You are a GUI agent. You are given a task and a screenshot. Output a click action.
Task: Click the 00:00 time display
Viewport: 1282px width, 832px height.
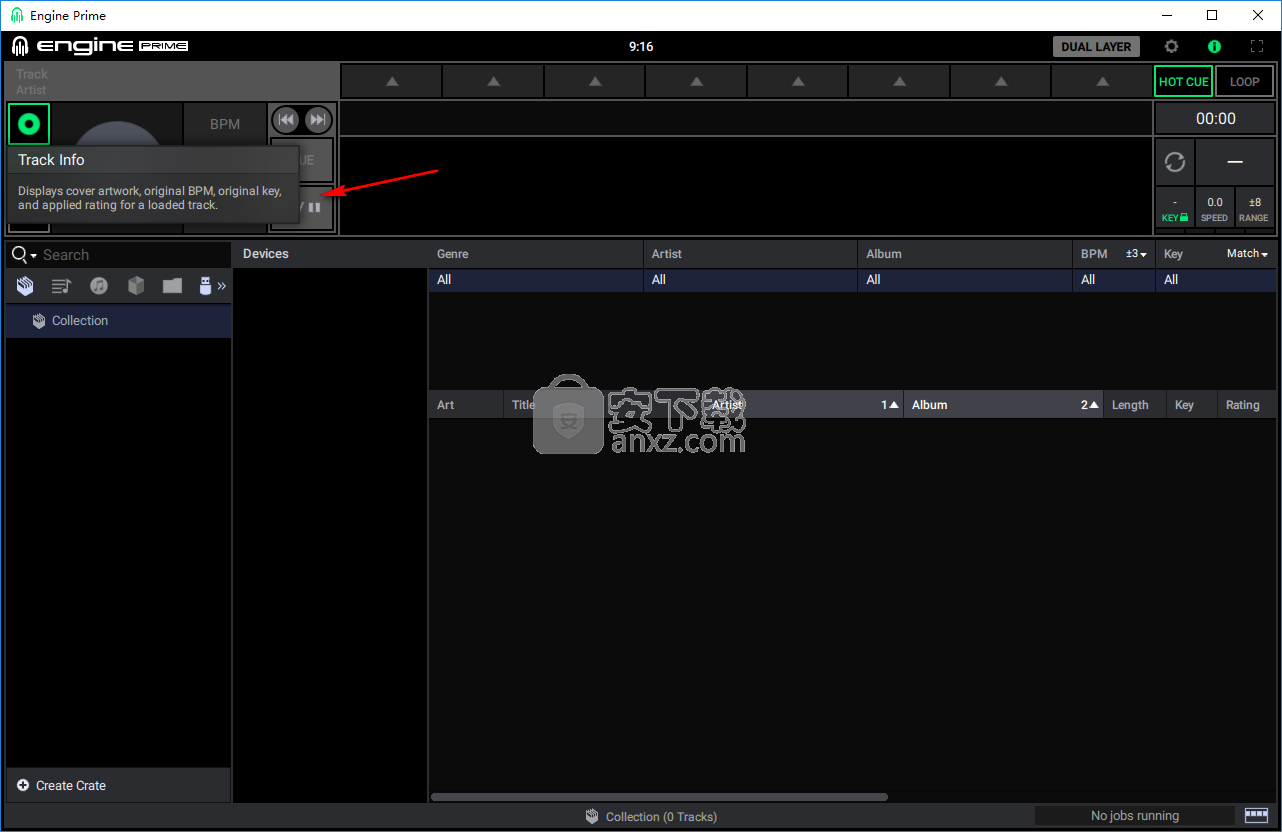[1215, 118]
